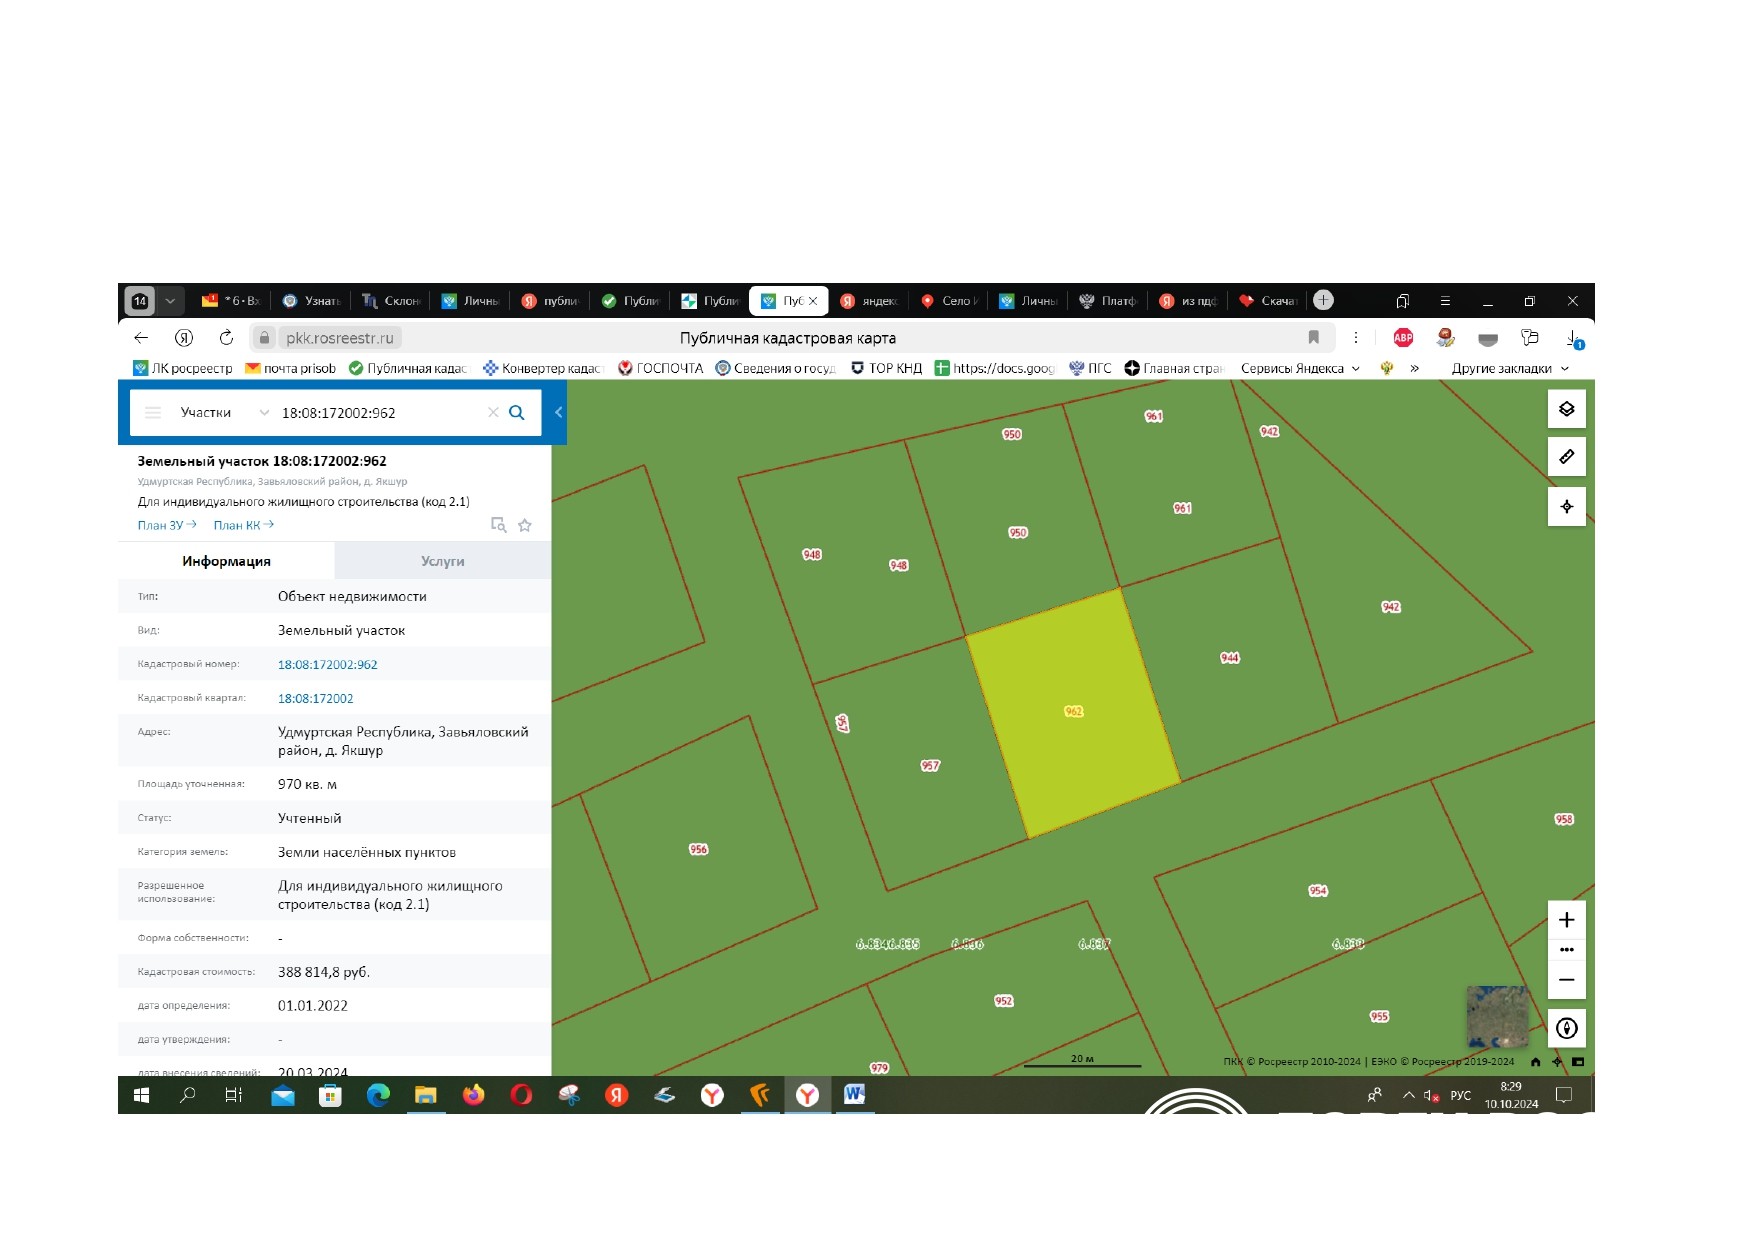Screen dimensions: 1755x1241
Task: Click the cadastral number search input
Action: pos(378,413)
